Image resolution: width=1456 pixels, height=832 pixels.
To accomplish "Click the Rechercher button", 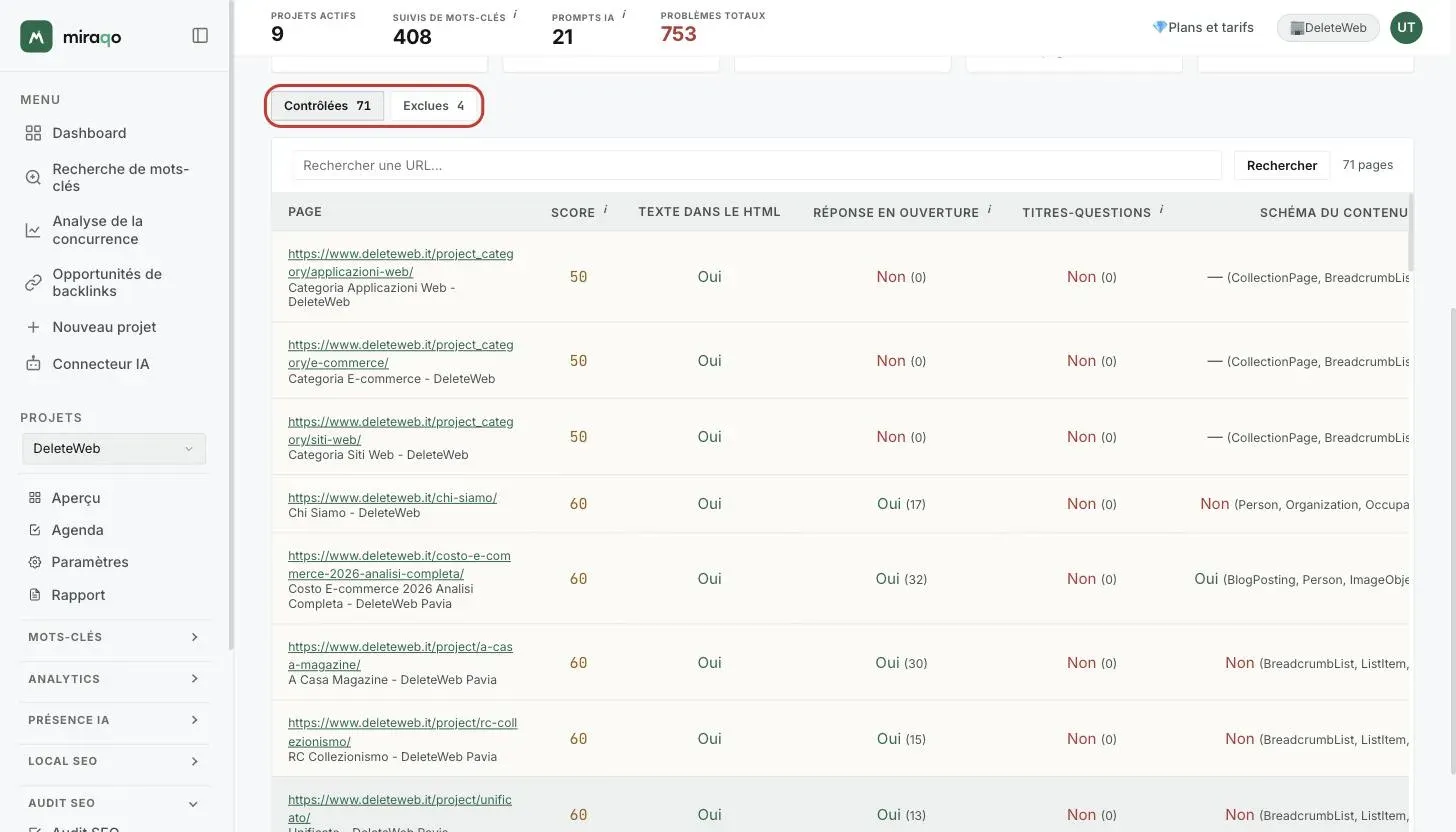I will [1281, 165].
